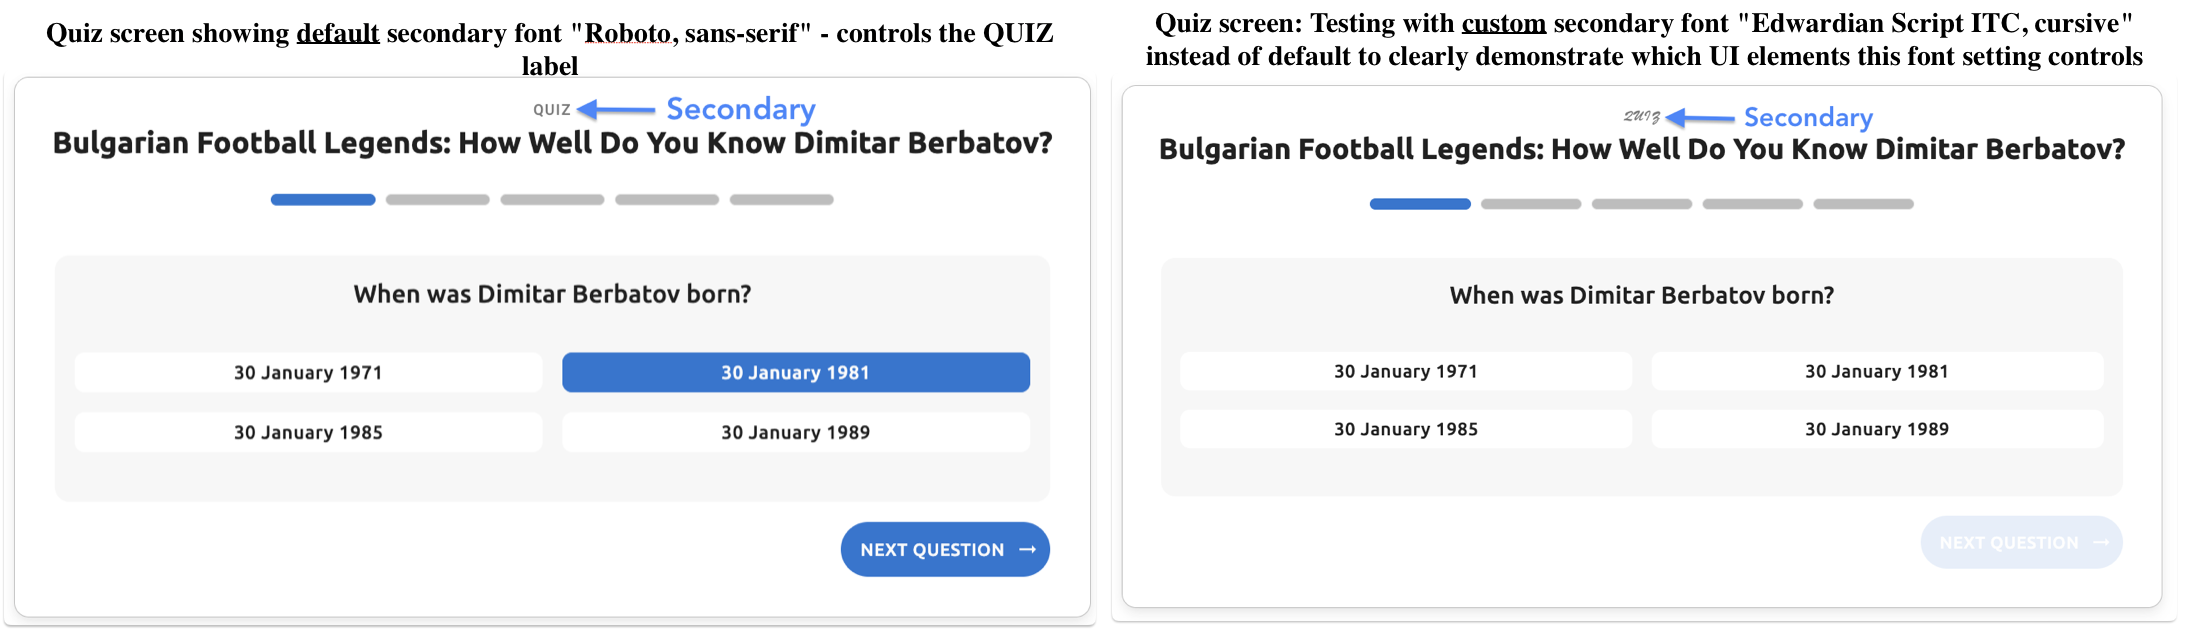This screenshot has width=2194, height=638.
Task: Click the last gray progress segment in the custom-font quiz
Action: (1863, 204)
